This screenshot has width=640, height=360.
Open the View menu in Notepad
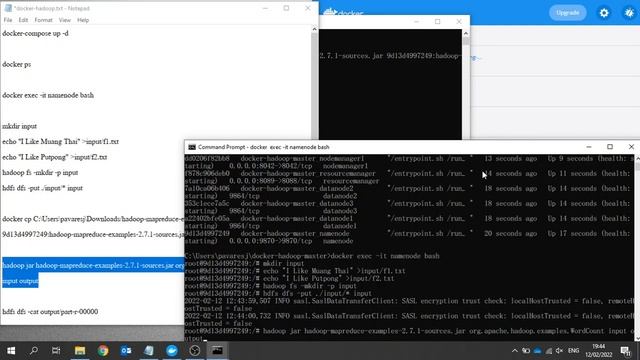pos(64,20)
